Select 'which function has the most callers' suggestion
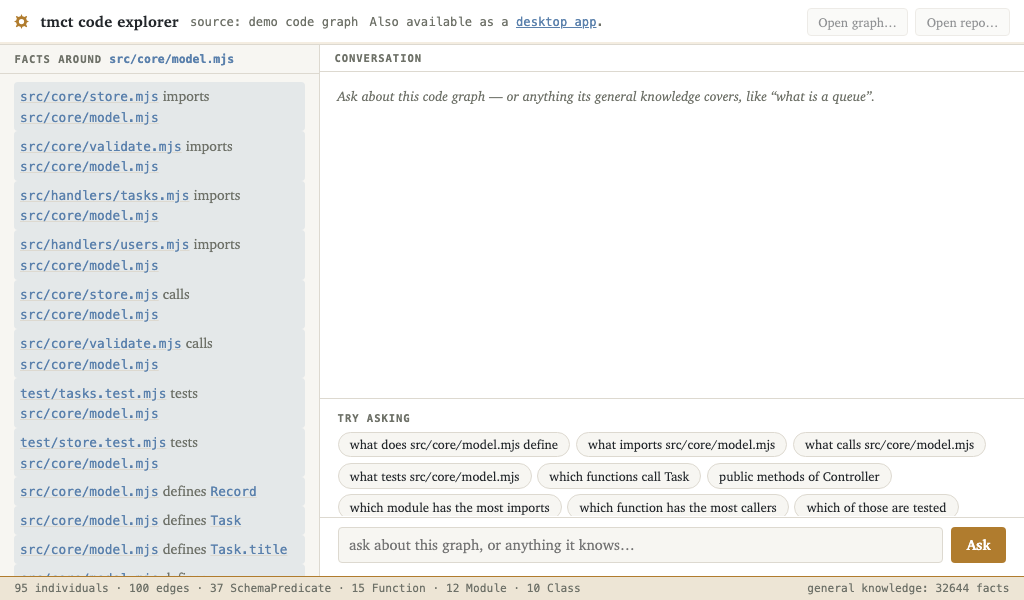Image resolution: width=1024 pixels, height=600 pixels. click(678, 507)
